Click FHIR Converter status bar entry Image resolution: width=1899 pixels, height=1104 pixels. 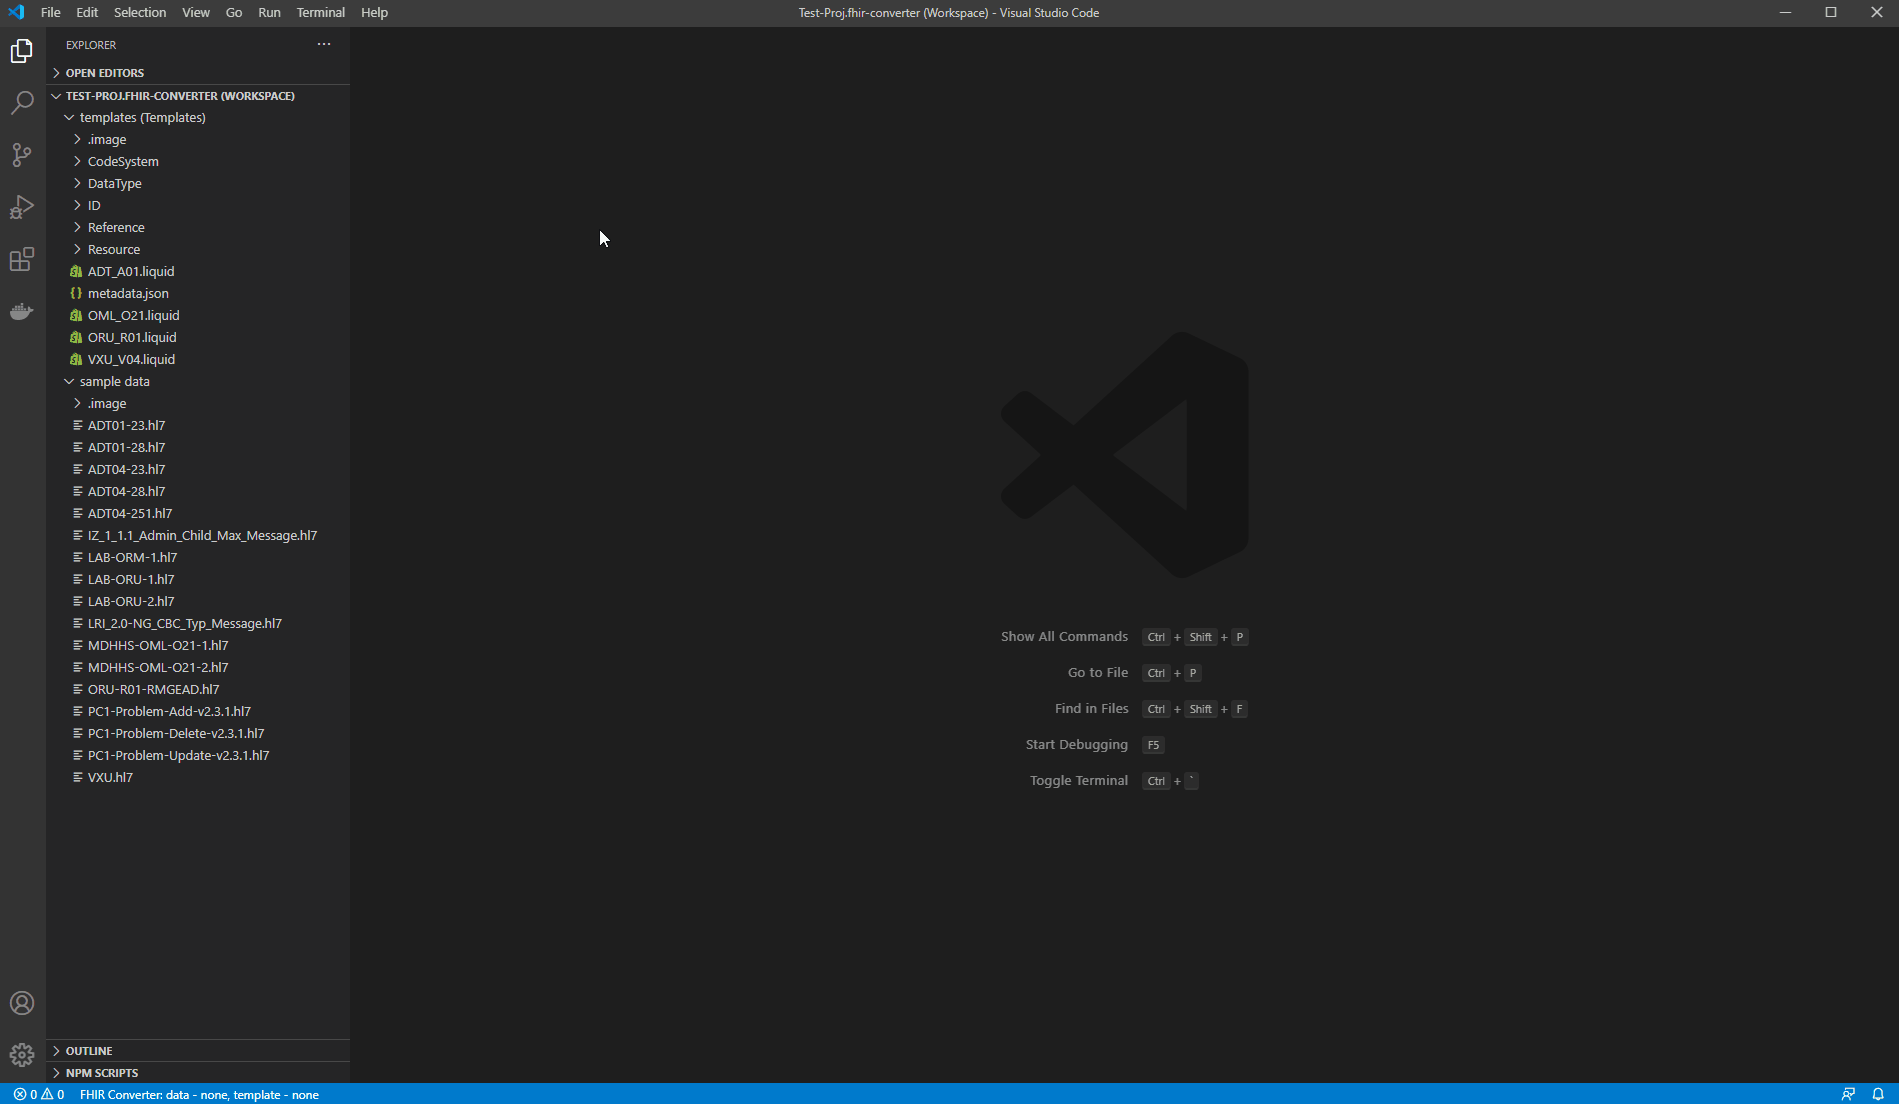click(199, 1094)
